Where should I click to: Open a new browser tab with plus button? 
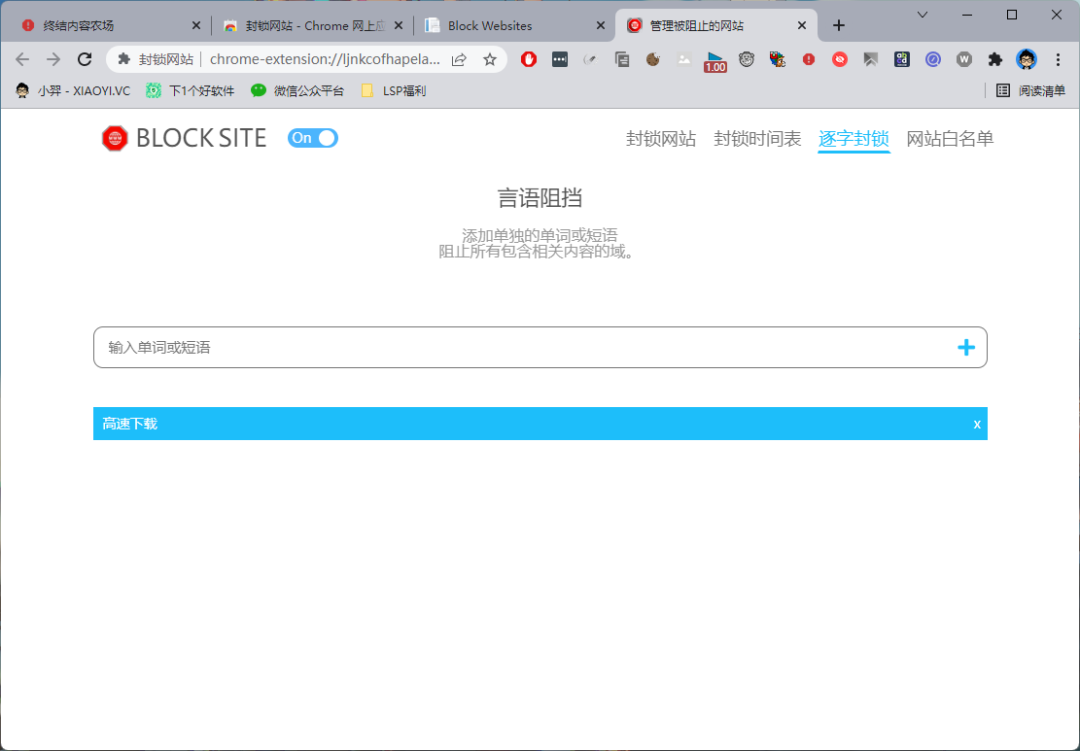click(x=838, y=25)
